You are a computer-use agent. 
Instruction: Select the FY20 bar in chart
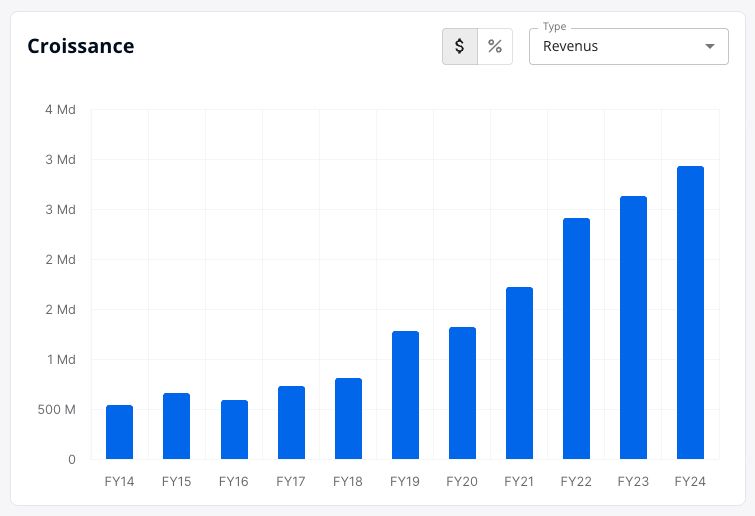point(462,393)
